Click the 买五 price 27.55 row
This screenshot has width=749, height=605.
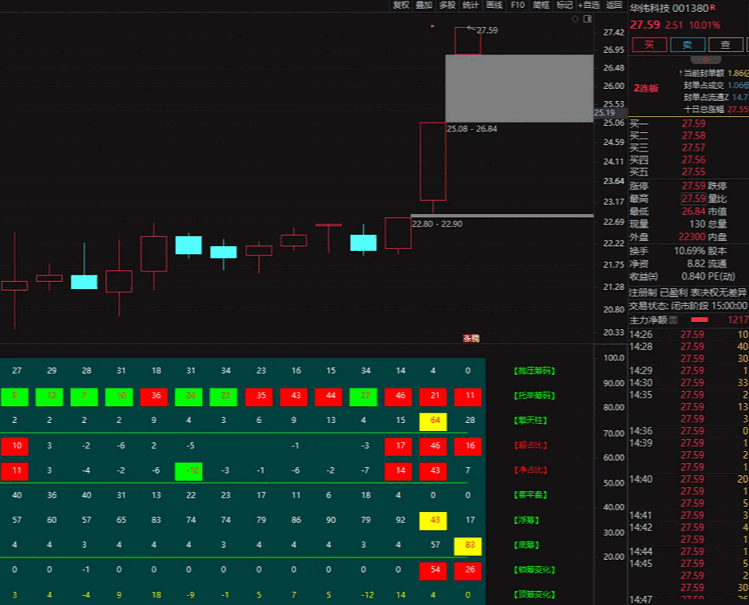pos(688,172)
